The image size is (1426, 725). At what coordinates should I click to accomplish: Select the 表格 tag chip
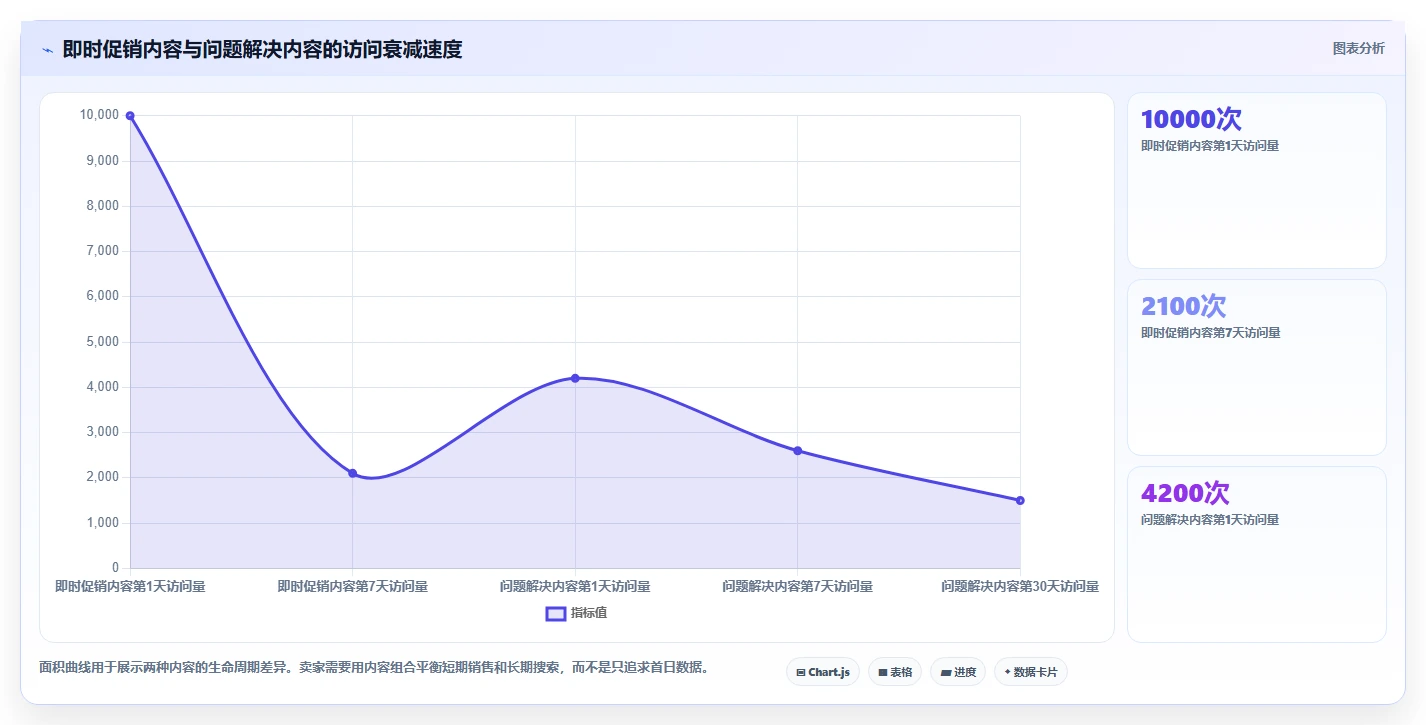895,672
